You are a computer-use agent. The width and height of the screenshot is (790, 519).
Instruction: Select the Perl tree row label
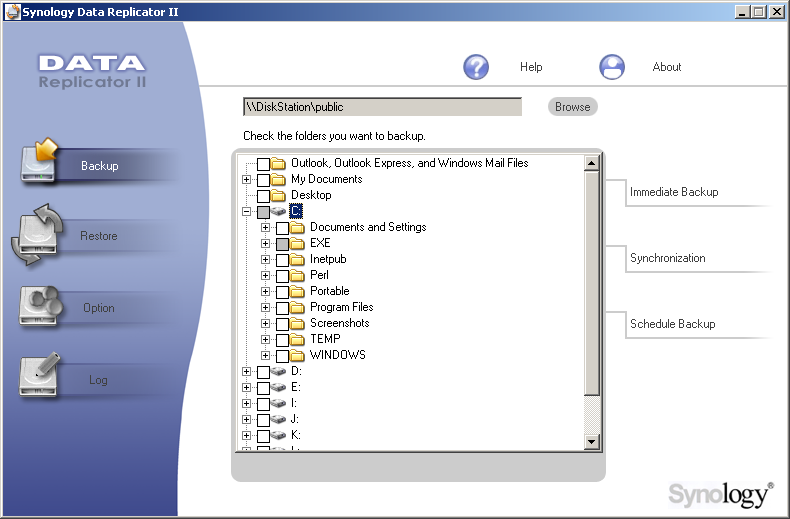pyautogui.click(x=319, y=275)
